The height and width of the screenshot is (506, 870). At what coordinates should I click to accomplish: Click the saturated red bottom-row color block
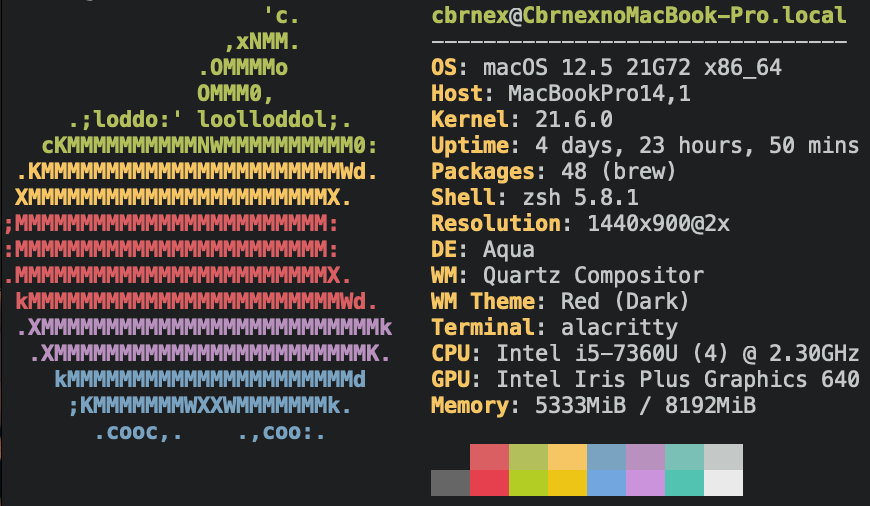[x=489, y=483]
